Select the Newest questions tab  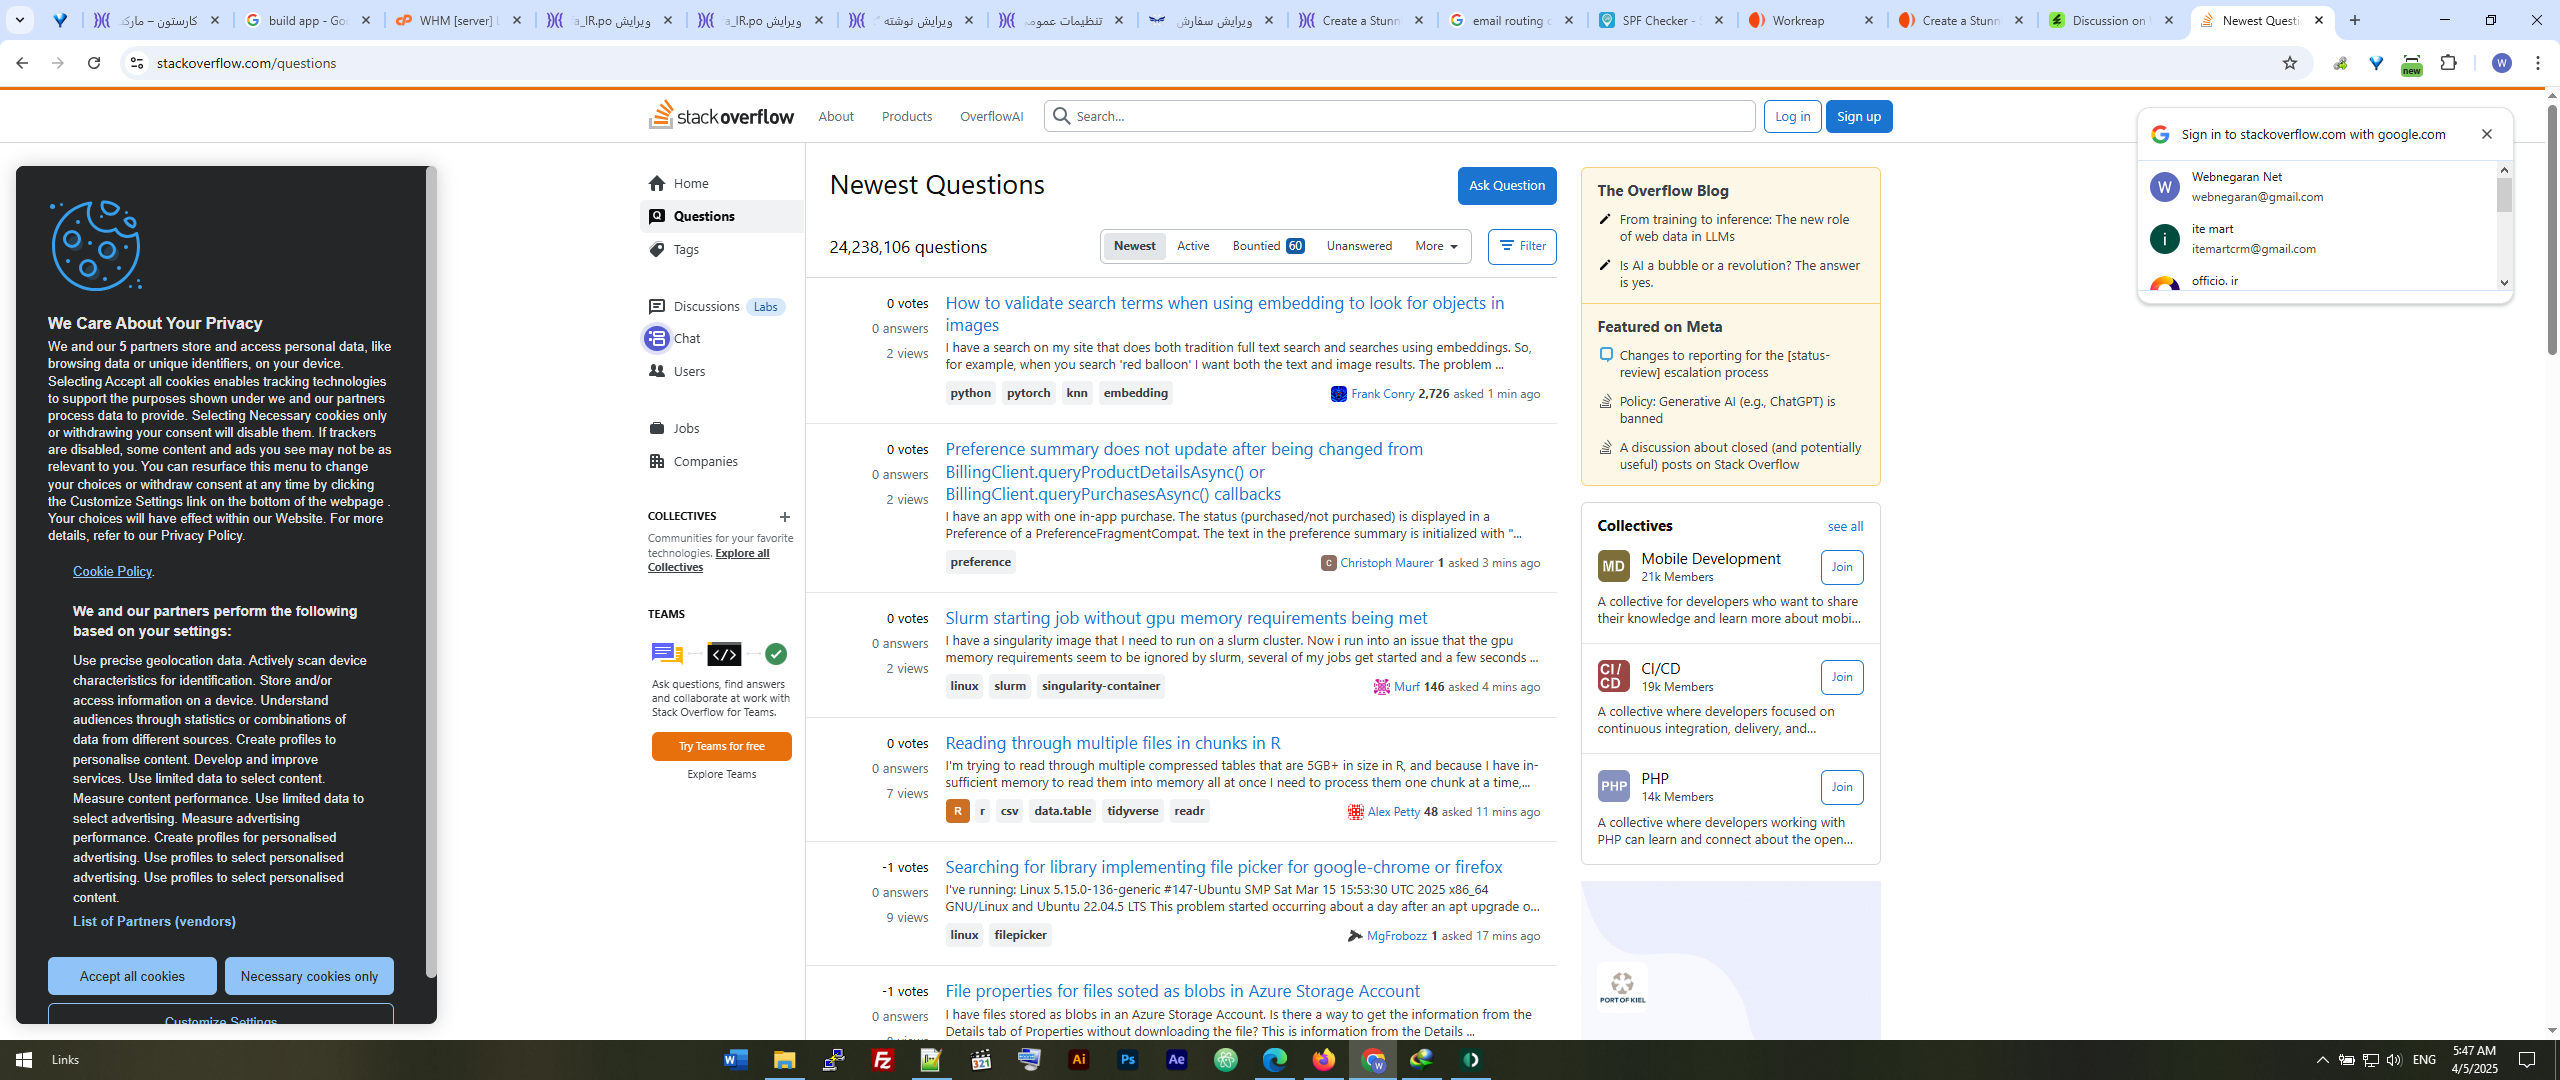tap(1134, 246)
